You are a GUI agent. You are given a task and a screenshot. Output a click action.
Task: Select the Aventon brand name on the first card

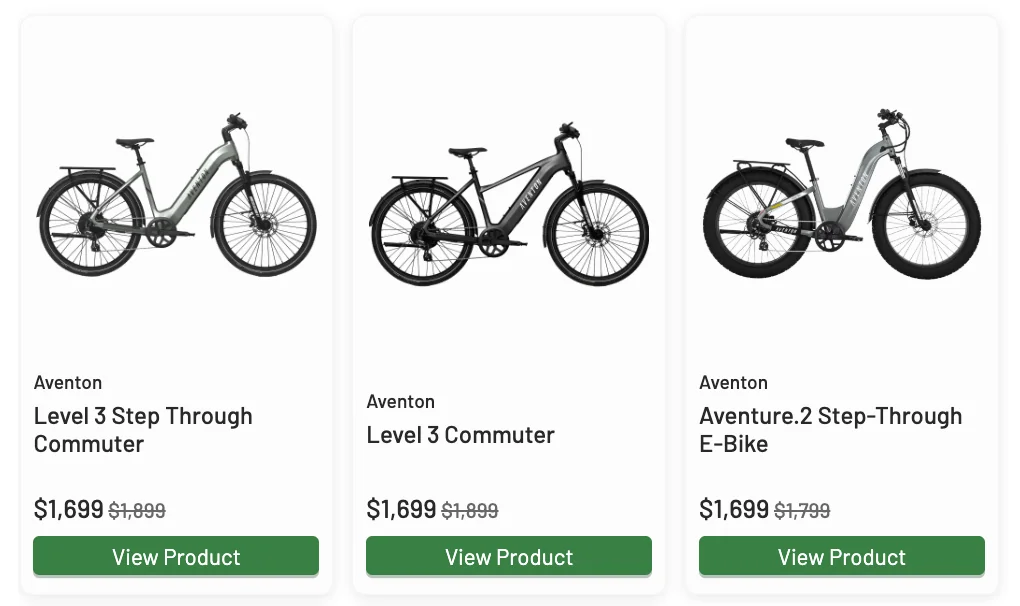(x=68, y=382)
